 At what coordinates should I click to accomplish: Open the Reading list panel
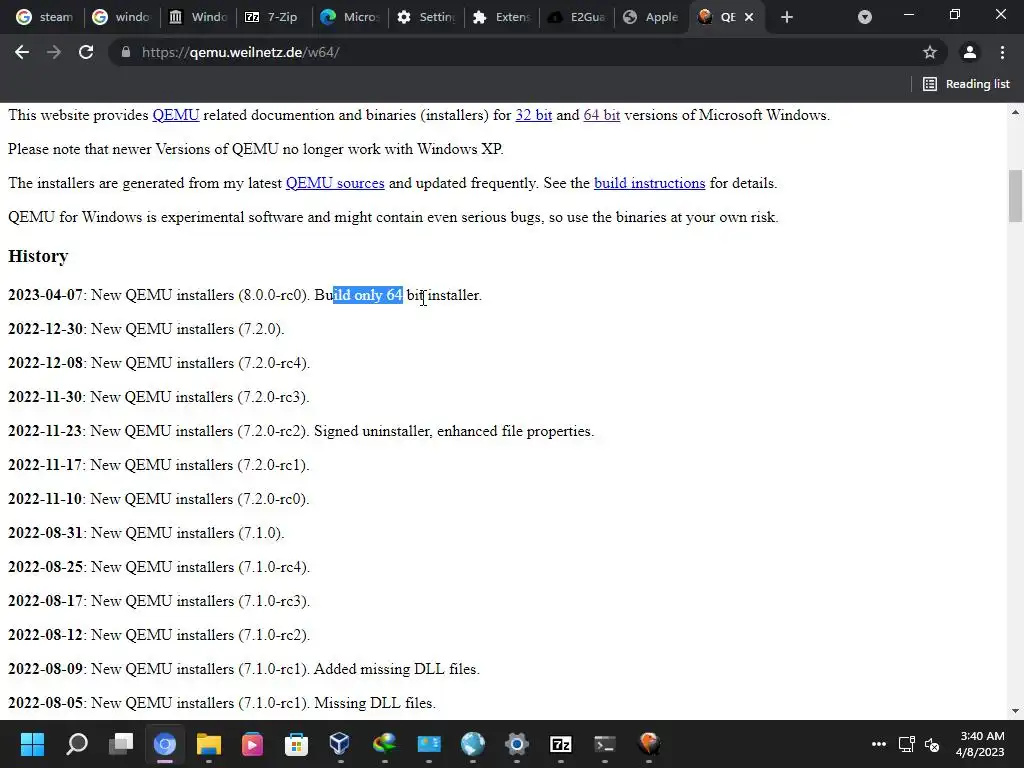(x=967, y=84)
